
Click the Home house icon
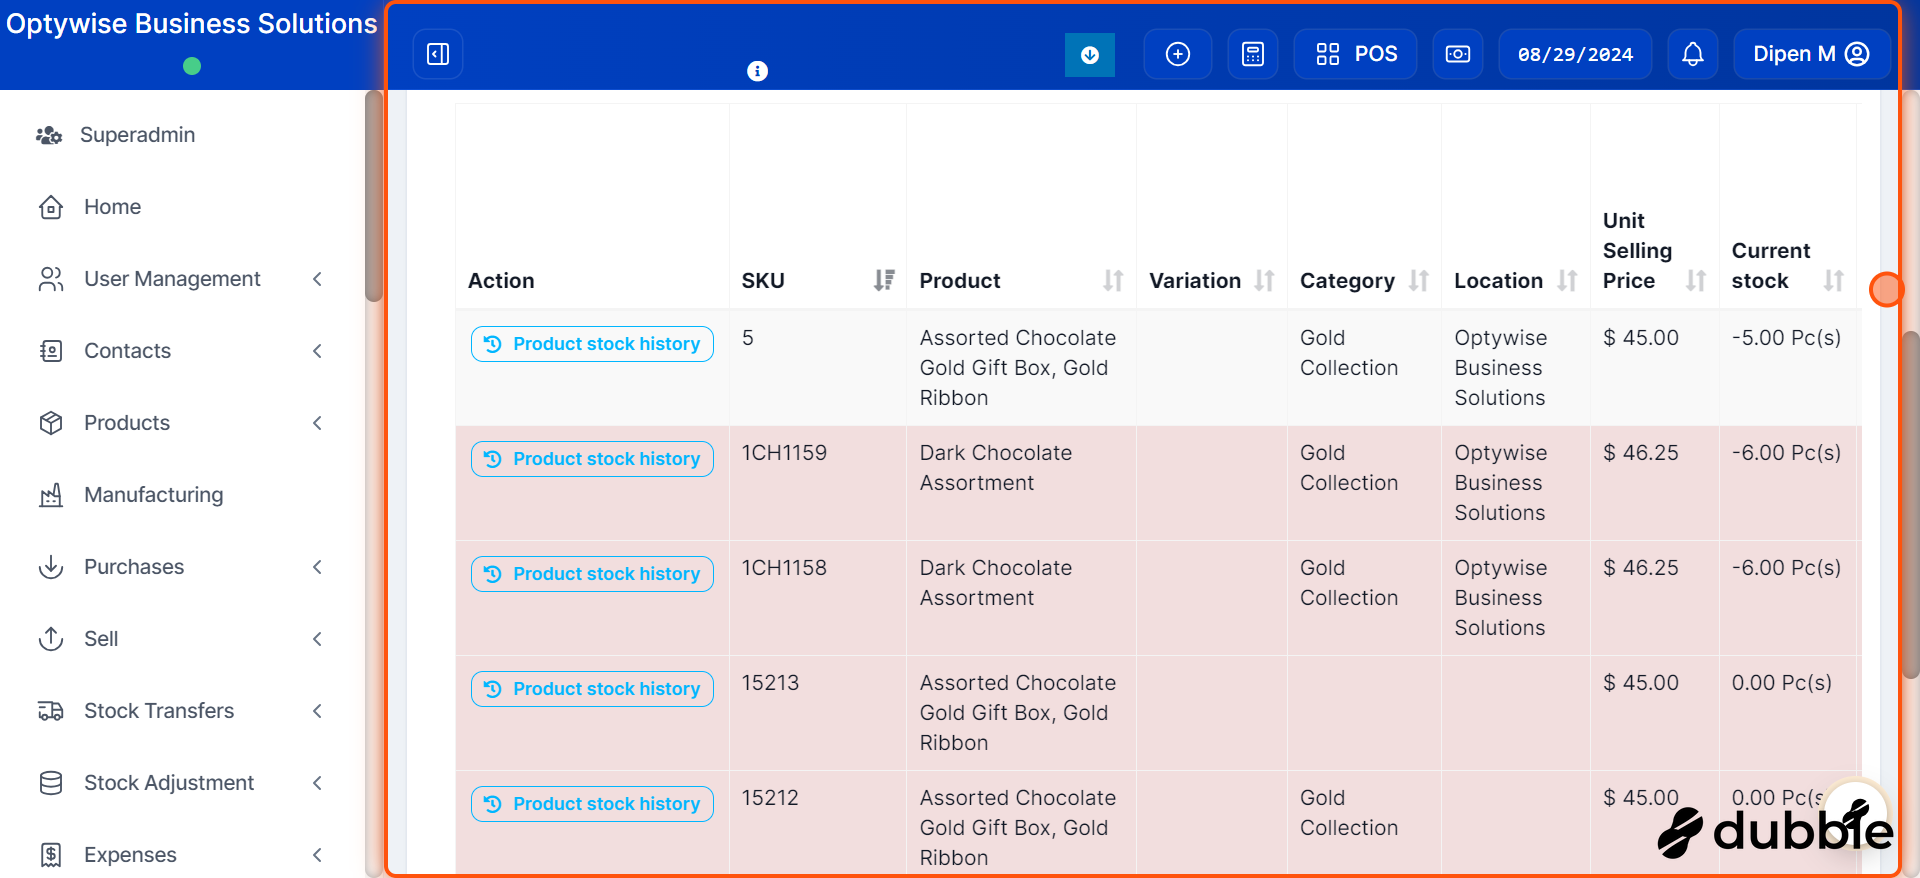(x=51, y=207)
